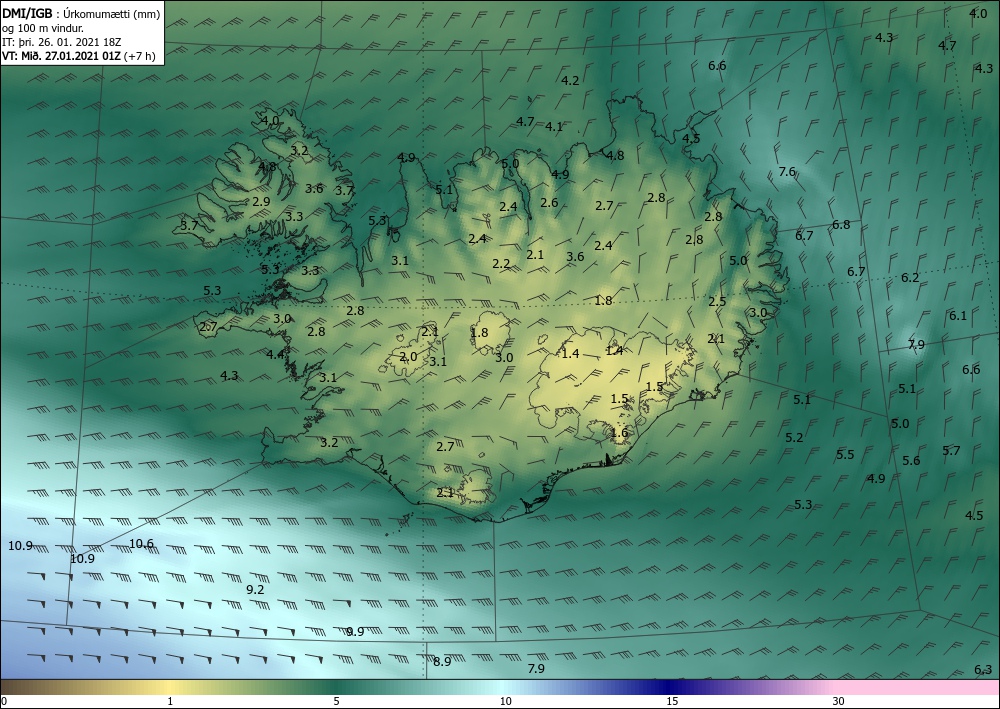This screenshot has height=709, width=1000.
Task: Click the 5.7 value on the map
Action: 952,451
